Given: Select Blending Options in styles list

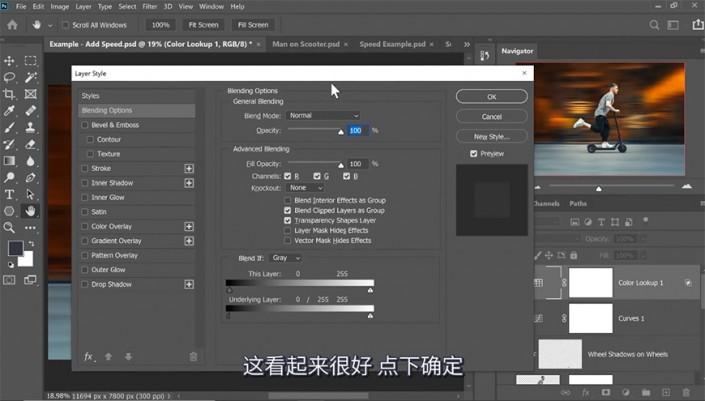Looking at the screenshot, I should tap(137, 111).
